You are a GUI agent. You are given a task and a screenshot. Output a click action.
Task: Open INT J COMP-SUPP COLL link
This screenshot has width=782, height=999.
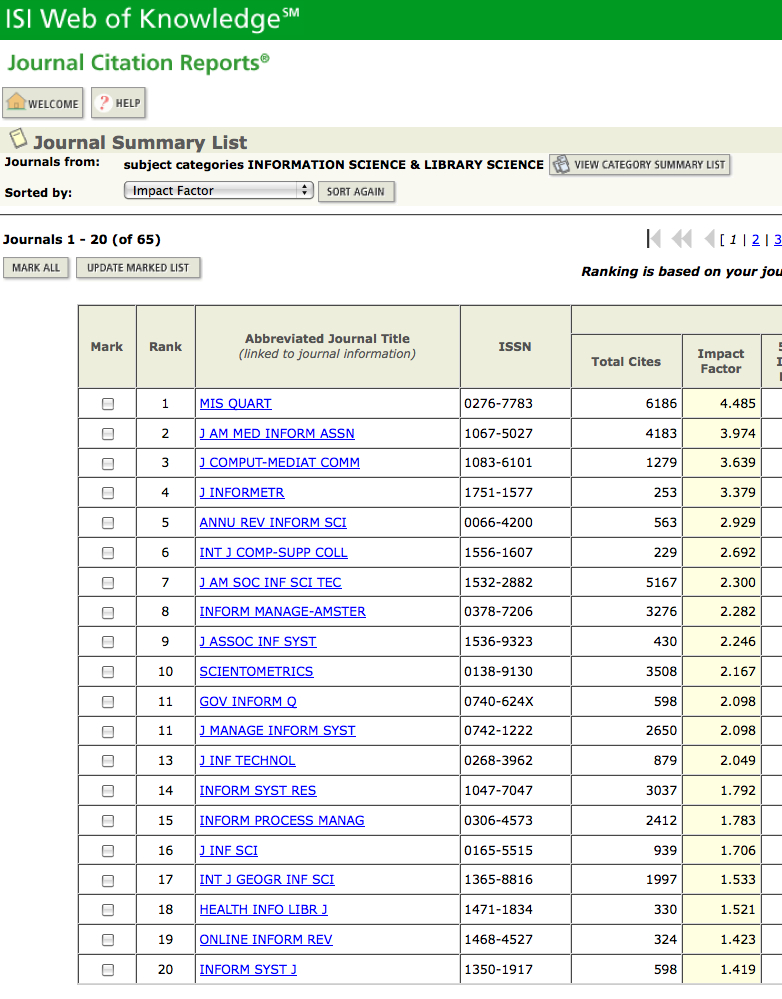tap(273, 552)
